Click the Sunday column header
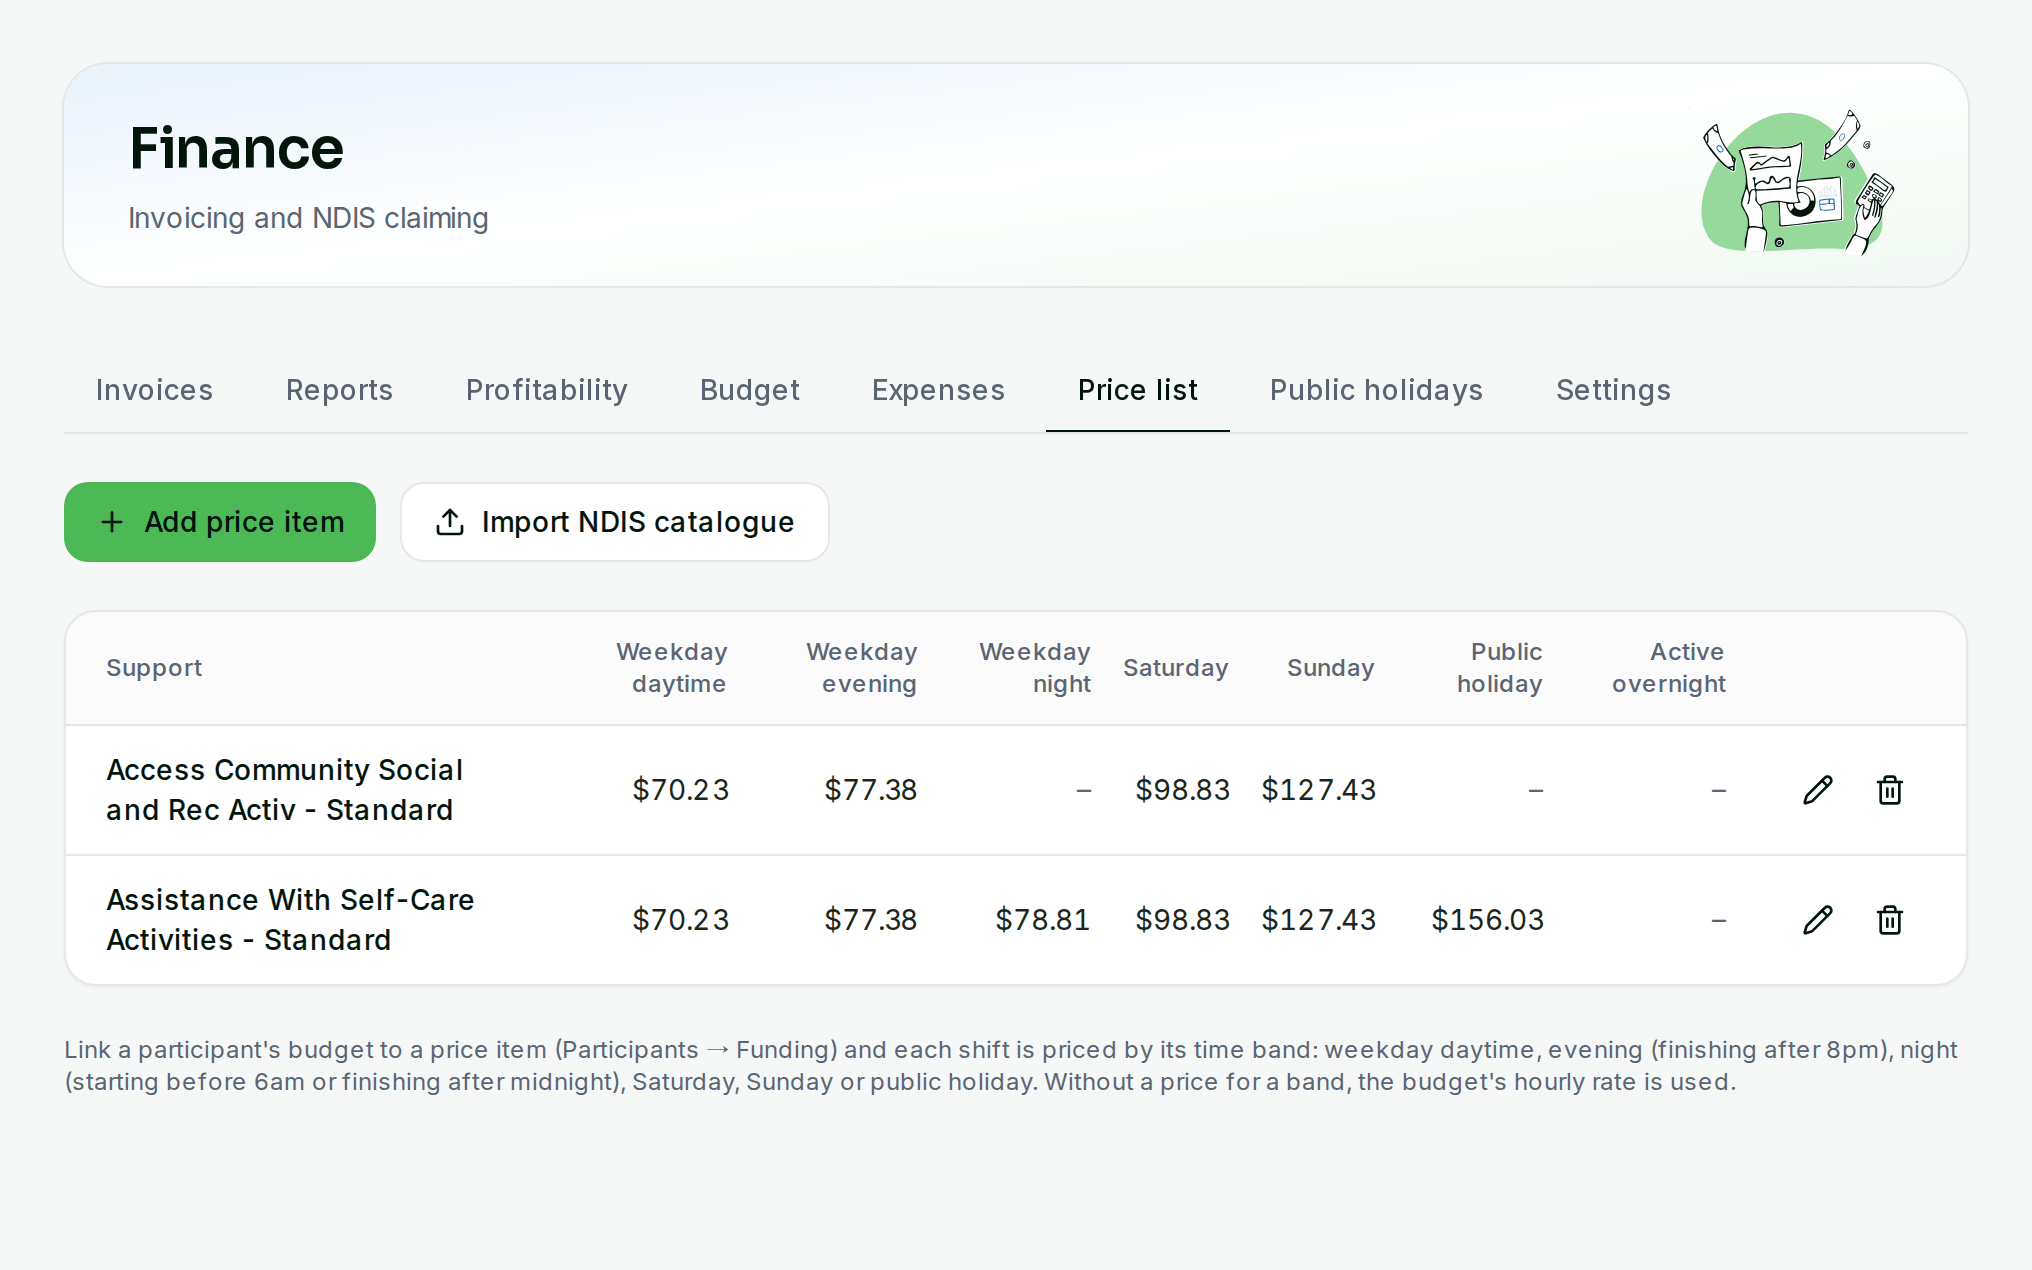The height and width of the screenshot is (1270, 2032). pyautogui.click(x=1330, y=668)
